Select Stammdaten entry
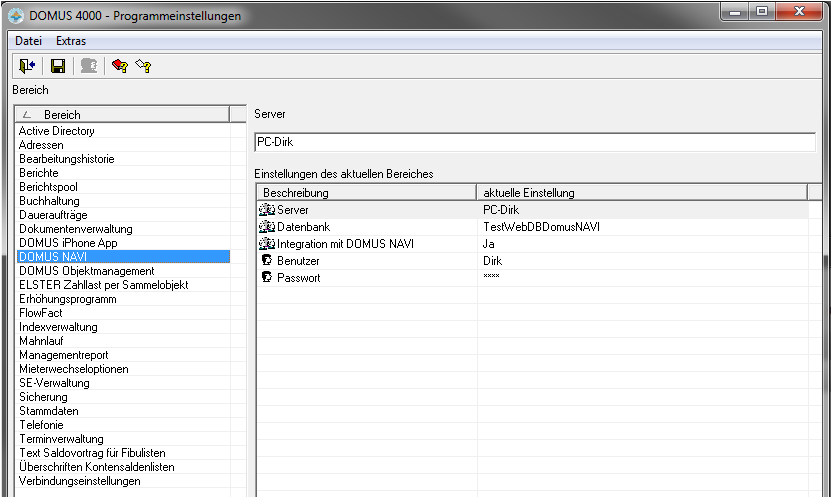 (124, 411)
